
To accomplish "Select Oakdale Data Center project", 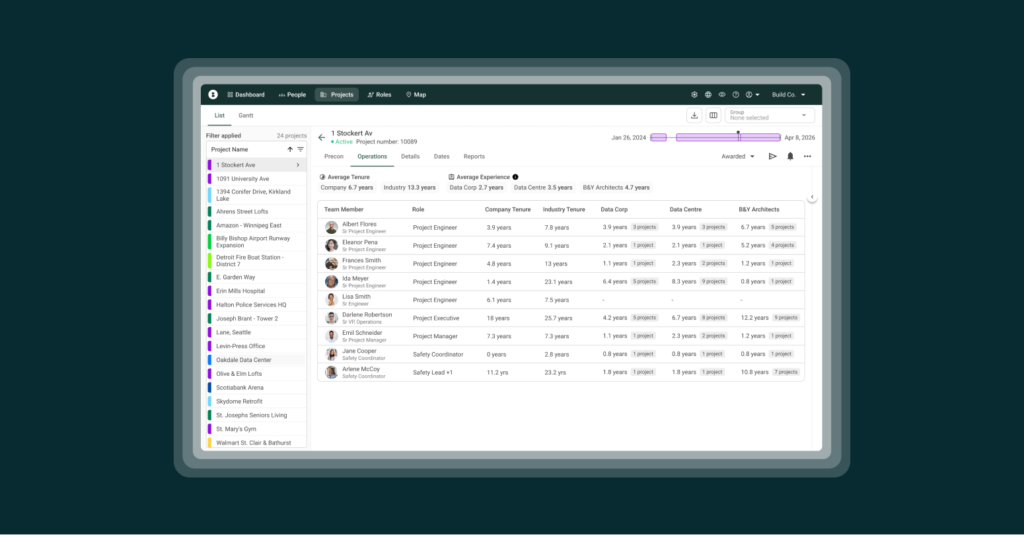I will 257,360.
